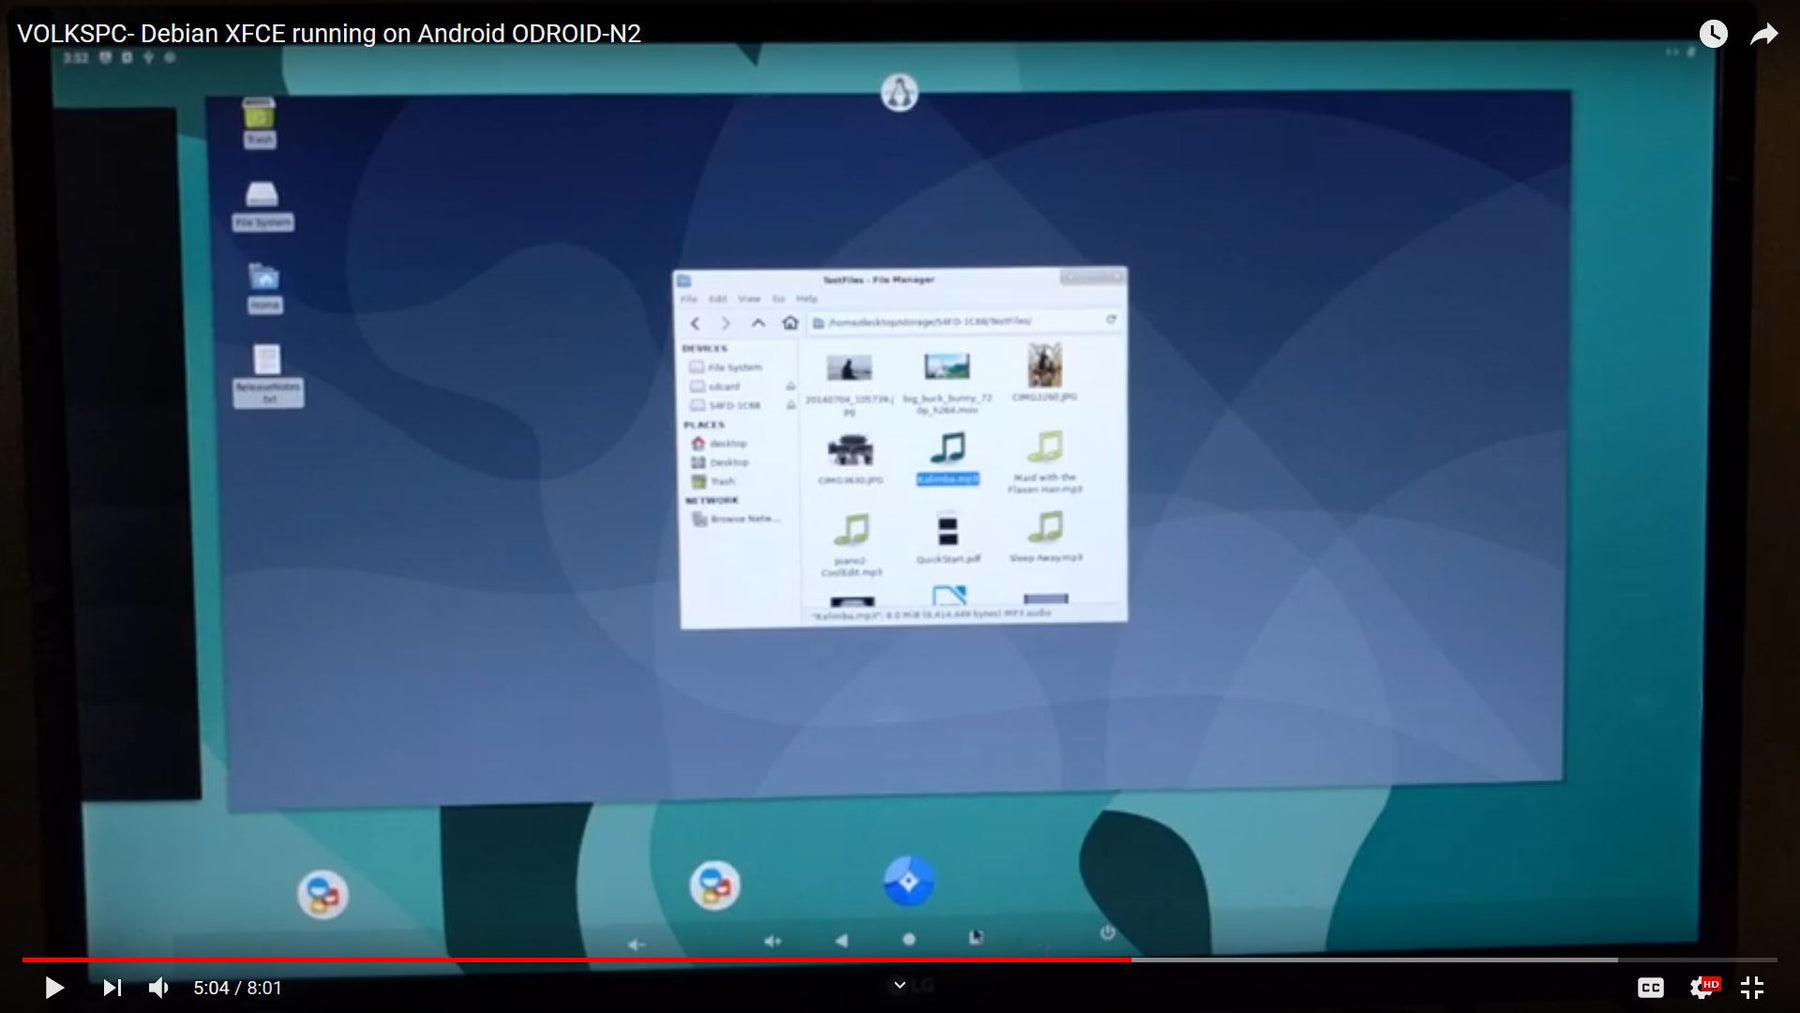Select Browse Network in the sidebar
1800x1013 pixels.
coord(735,519)
